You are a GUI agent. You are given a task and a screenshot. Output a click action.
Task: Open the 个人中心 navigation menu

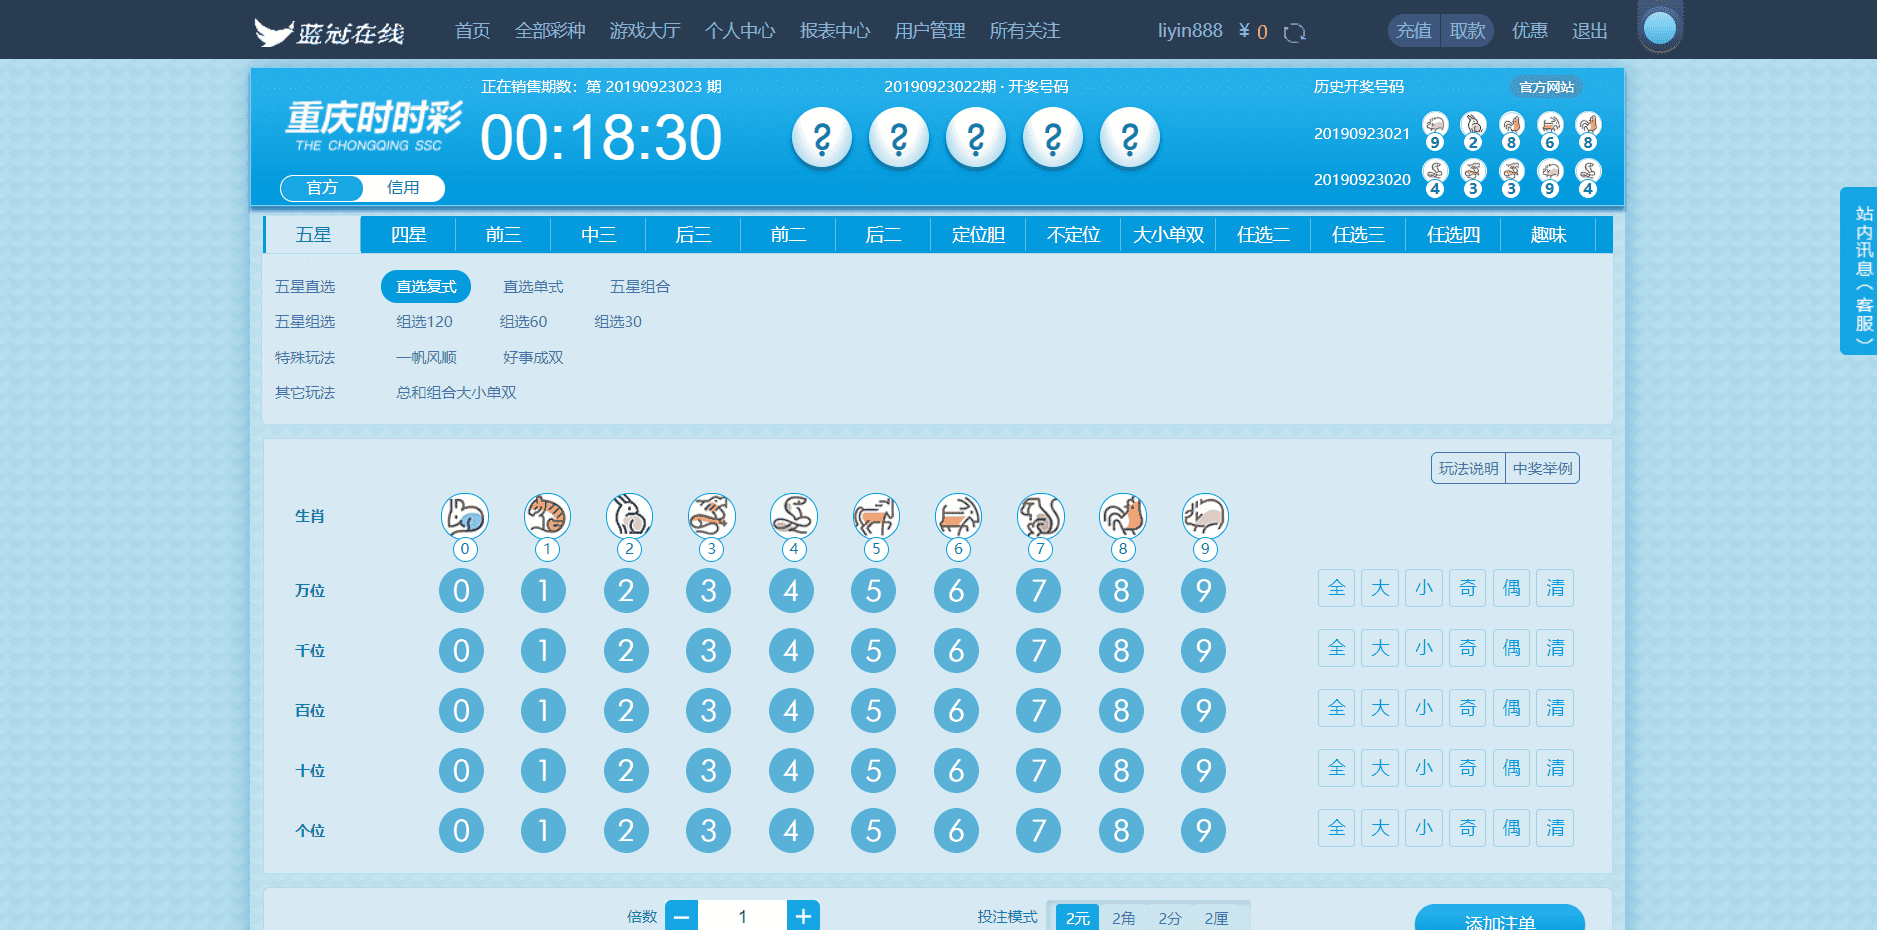[x=740, y=31]
